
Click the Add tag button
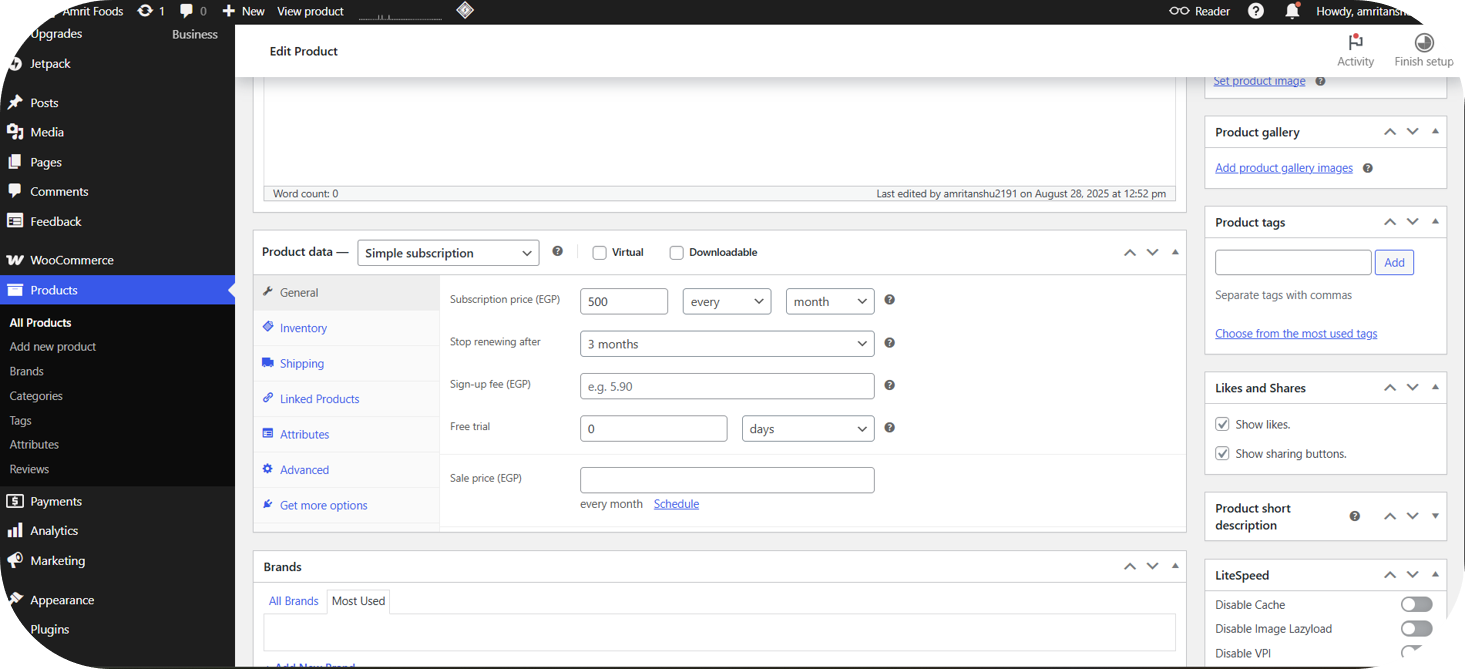pos(1394,263)
